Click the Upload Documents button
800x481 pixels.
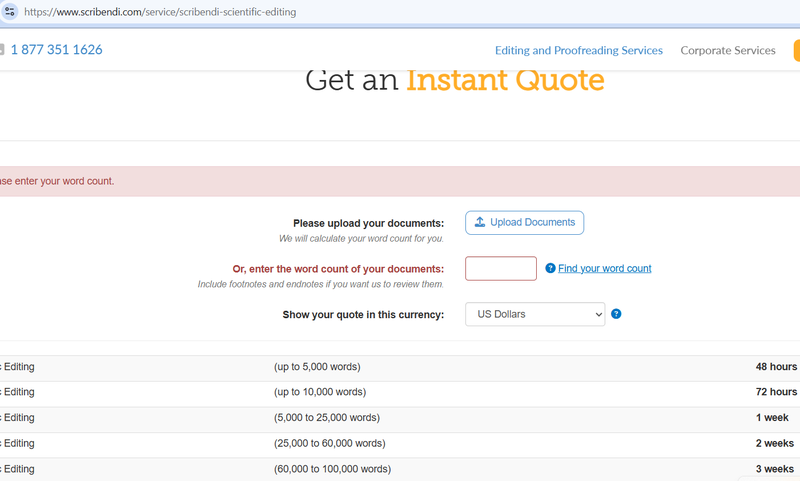[524, 223]
